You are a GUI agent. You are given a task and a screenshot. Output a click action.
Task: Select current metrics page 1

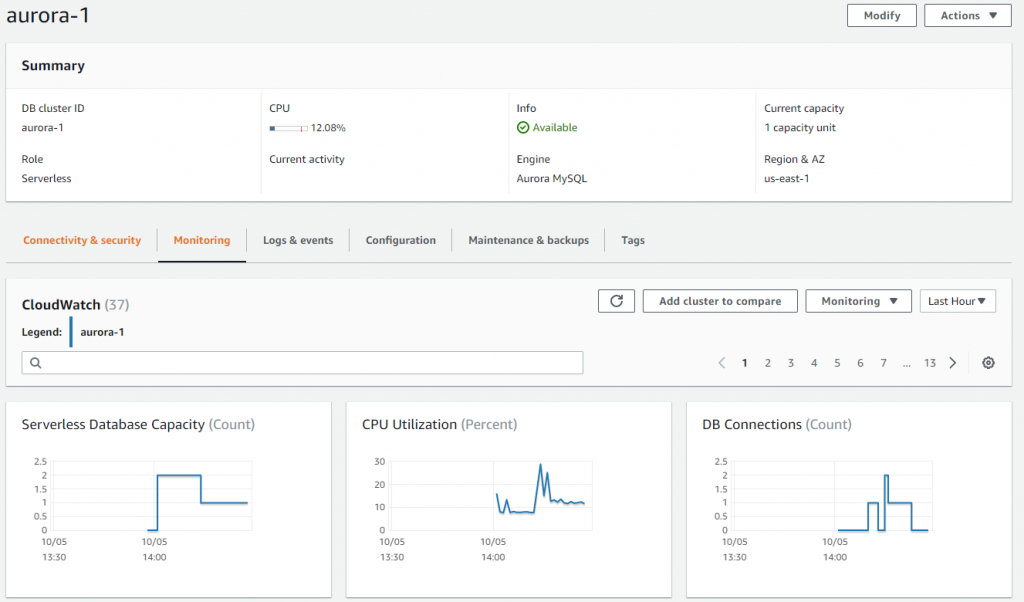pyautogui.click(x=744, y=363)
